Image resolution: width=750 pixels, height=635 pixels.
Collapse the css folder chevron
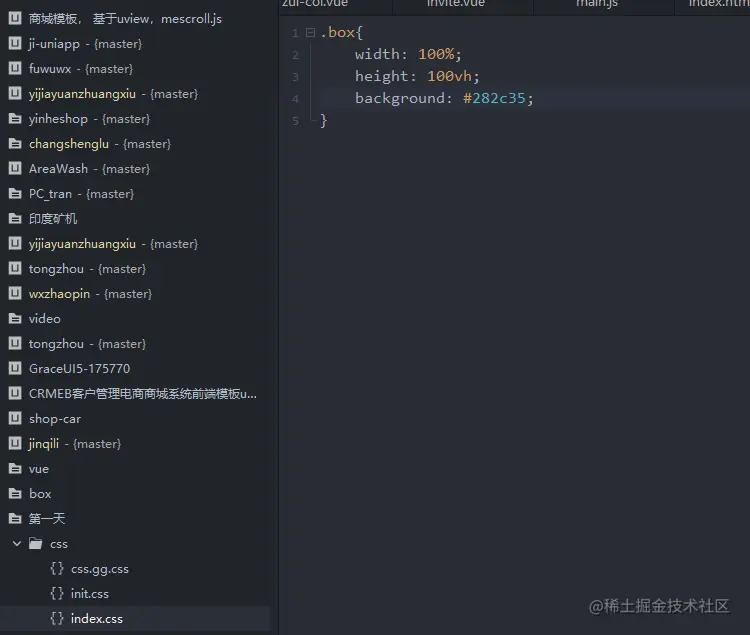17,544
